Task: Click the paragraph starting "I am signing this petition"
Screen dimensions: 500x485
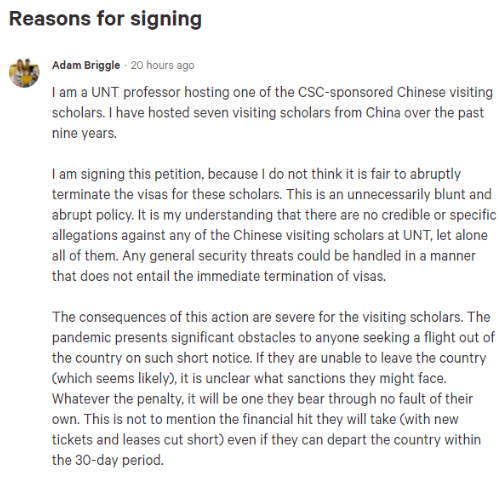Action: coord(274,225)
